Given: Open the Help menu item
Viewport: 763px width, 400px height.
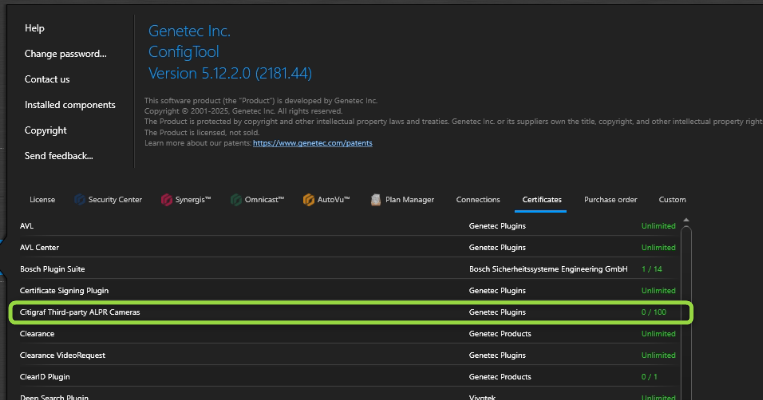Looking at the screenshot, I should click(x=35, y=28).
